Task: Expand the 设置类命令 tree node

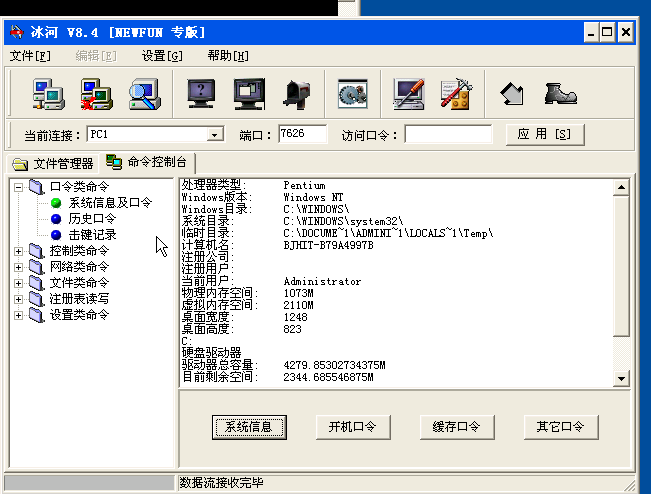Action: pyautogui.click(x=18, y=315)
